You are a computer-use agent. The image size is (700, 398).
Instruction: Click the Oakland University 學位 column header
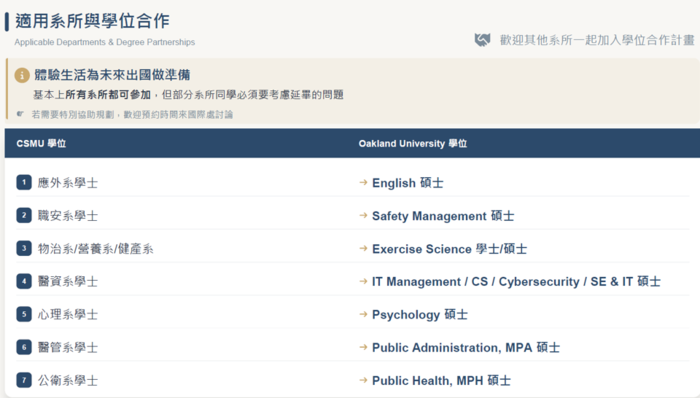tap(412, 144)
